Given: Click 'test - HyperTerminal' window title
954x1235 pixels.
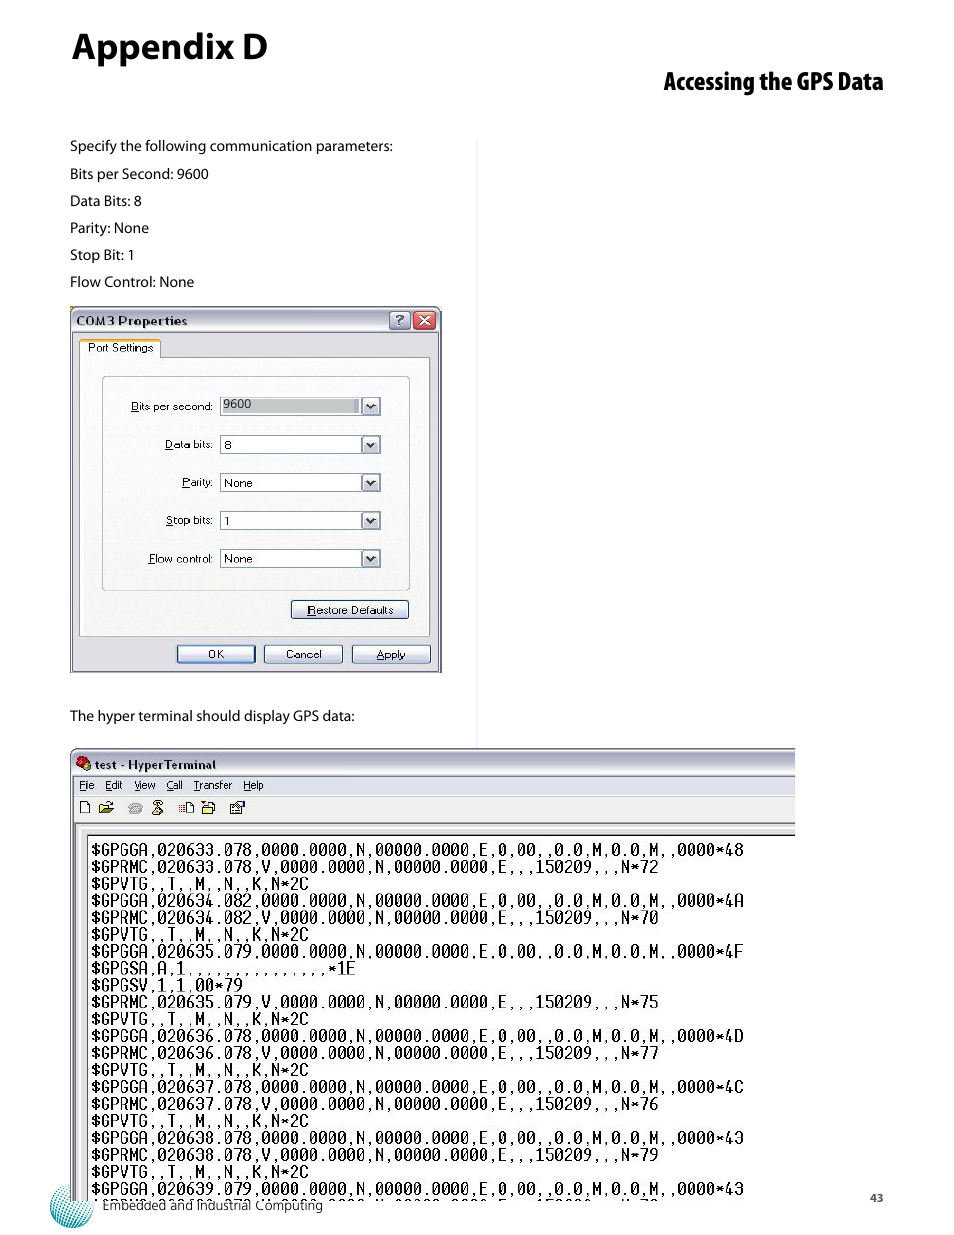Looking at the screenshot, I should [x=155, y=765].
